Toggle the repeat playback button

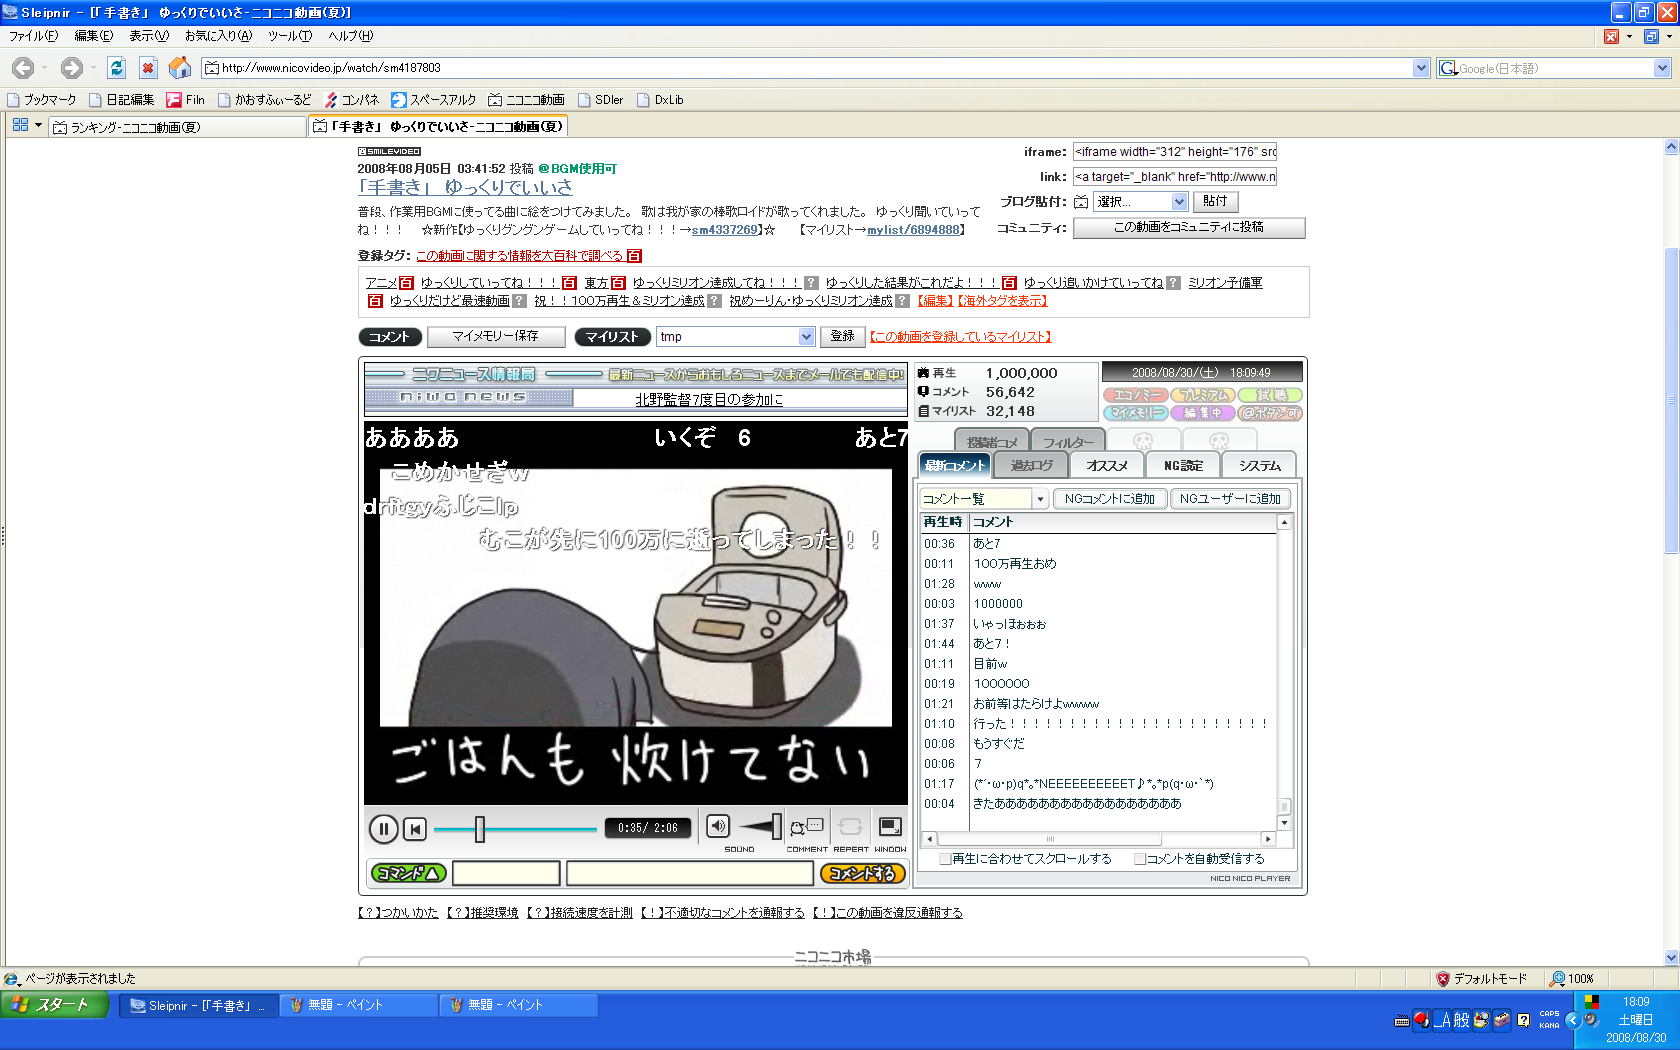click(850, 827)
